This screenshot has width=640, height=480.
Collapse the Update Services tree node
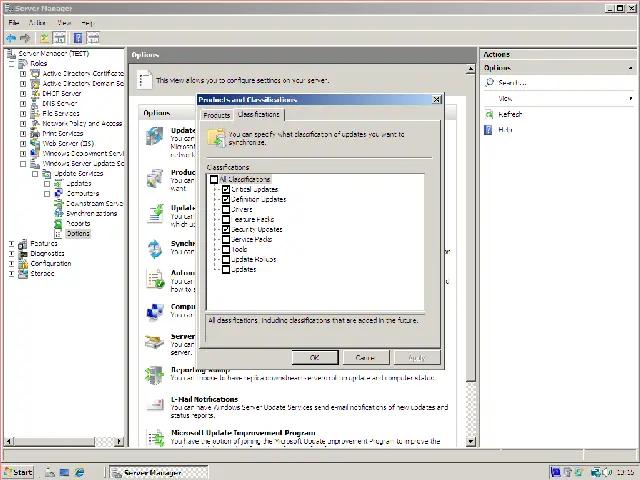35,174
